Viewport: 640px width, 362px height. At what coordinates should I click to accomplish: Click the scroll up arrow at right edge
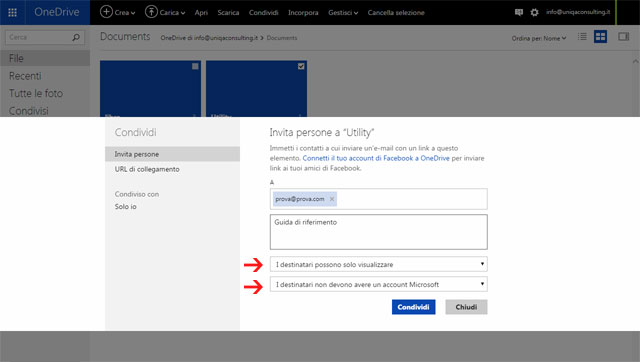click(x=636, y=61)
